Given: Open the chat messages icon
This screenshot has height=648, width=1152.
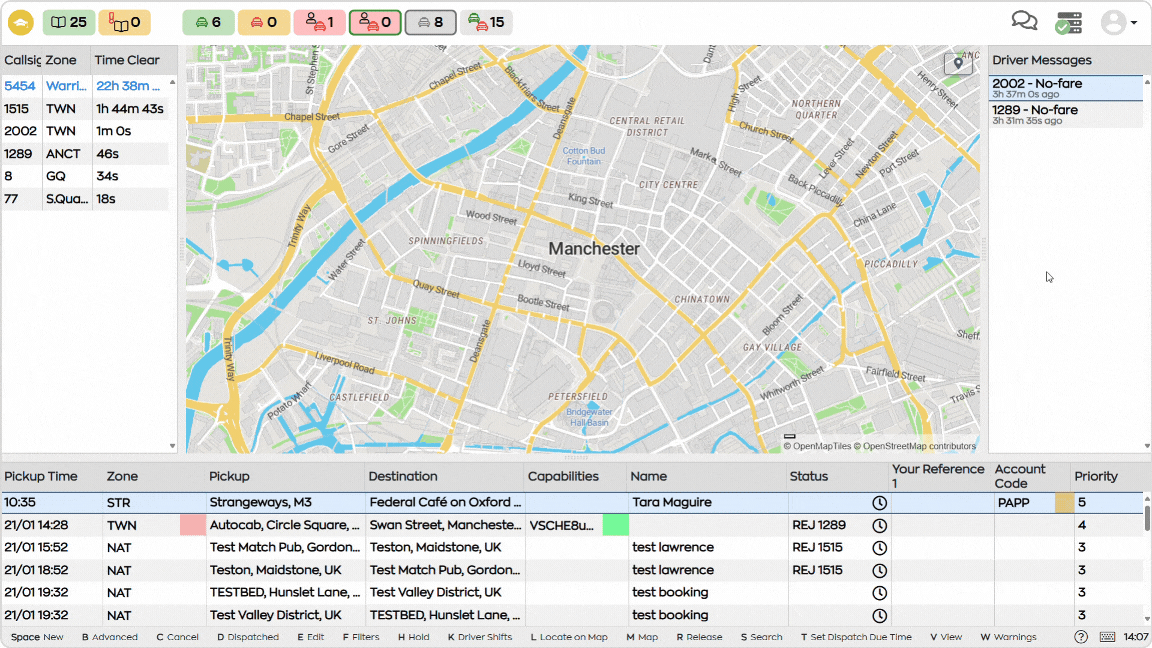Looking at the screenshot, I should pos(1024,21).
